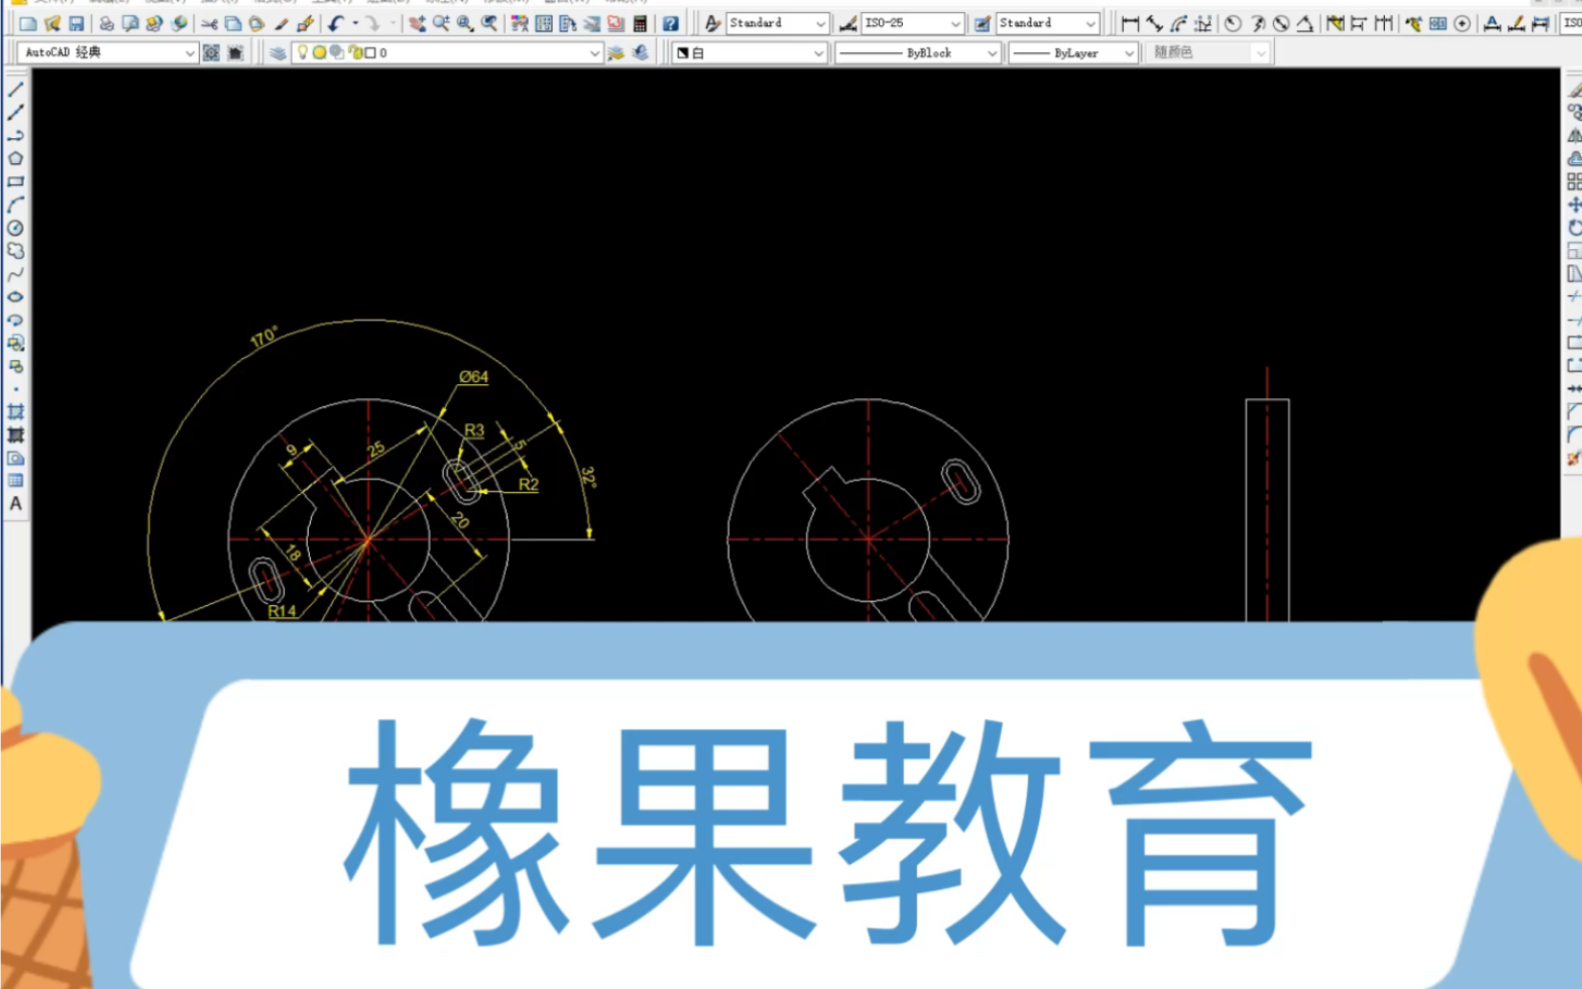Viewport: 1582px width, 989px height.
Task: Open the Layer Properties Manager
Action: coord(278,52)
